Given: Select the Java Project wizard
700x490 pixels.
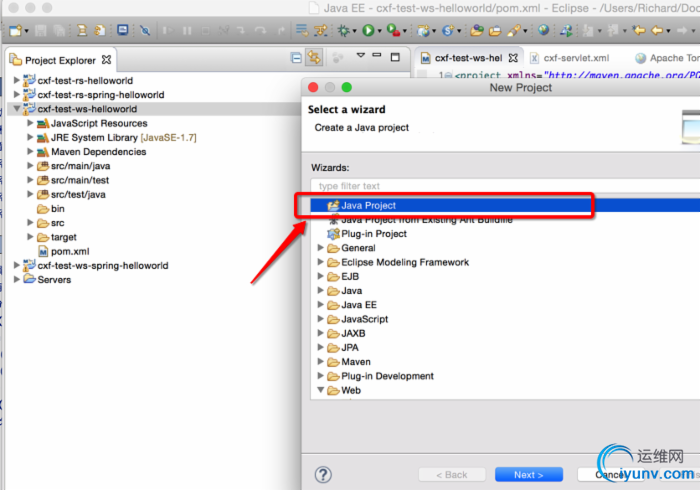Looking at the screenshot, I should pyautogui.click(x=505, y=205).
